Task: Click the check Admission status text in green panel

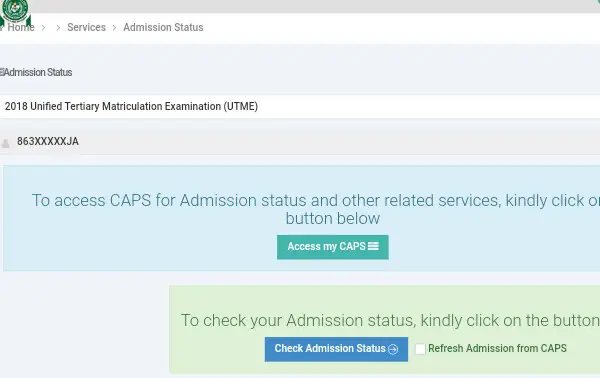Action: pos(390,321)
